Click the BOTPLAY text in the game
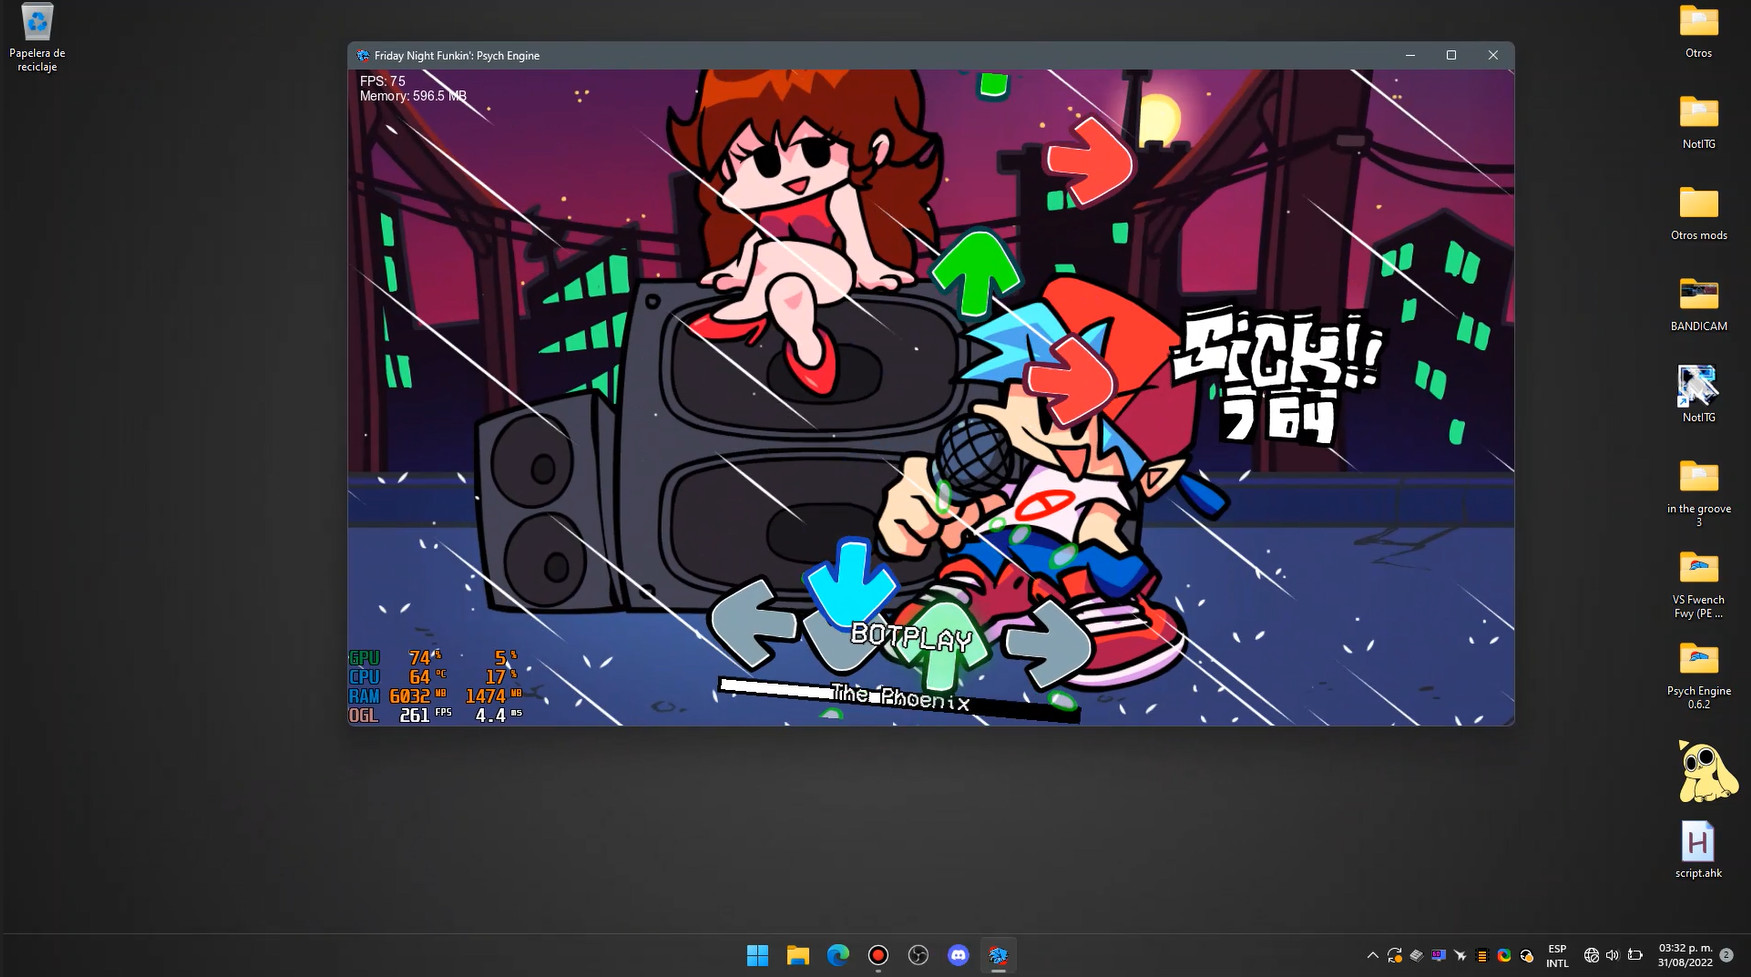This screenshot has width=1751, height=977. click(910, 636)
